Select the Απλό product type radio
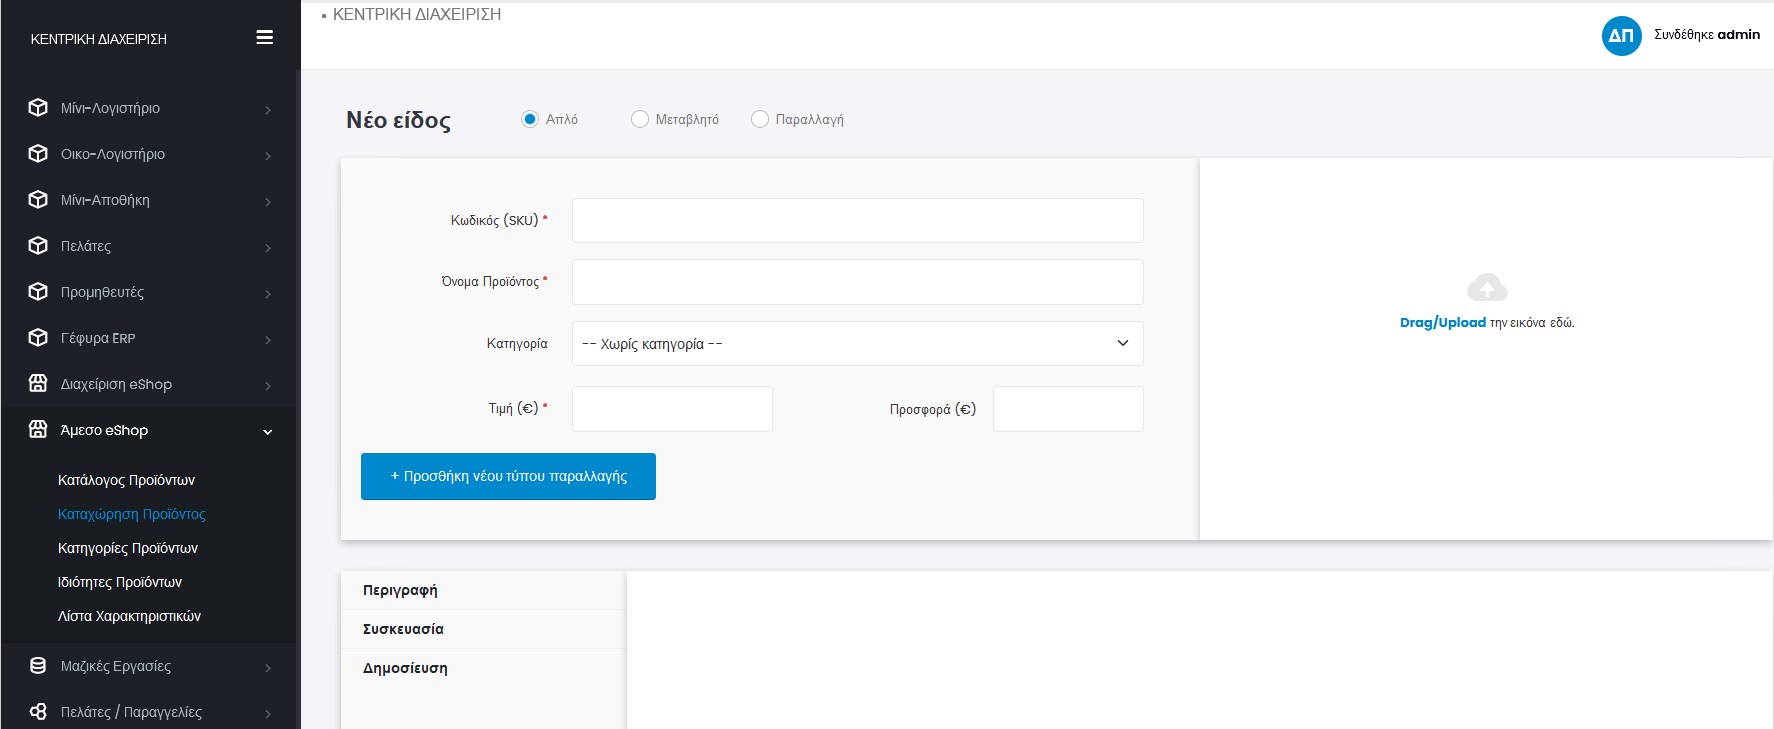The image size is (1774, 729). click(x=530, y=119)
